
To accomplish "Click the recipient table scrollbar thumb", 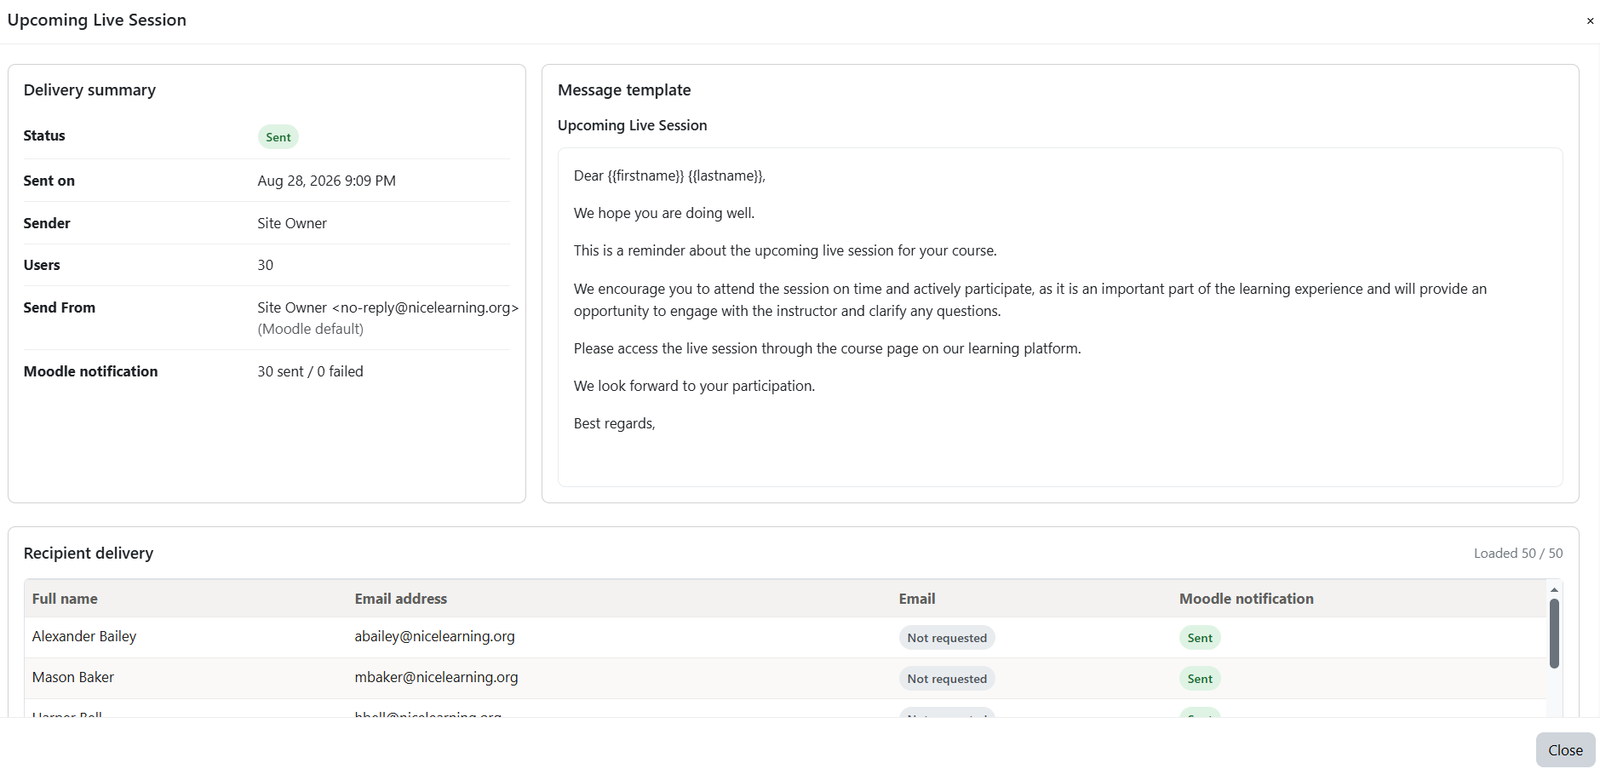I will pos(1554,633).
